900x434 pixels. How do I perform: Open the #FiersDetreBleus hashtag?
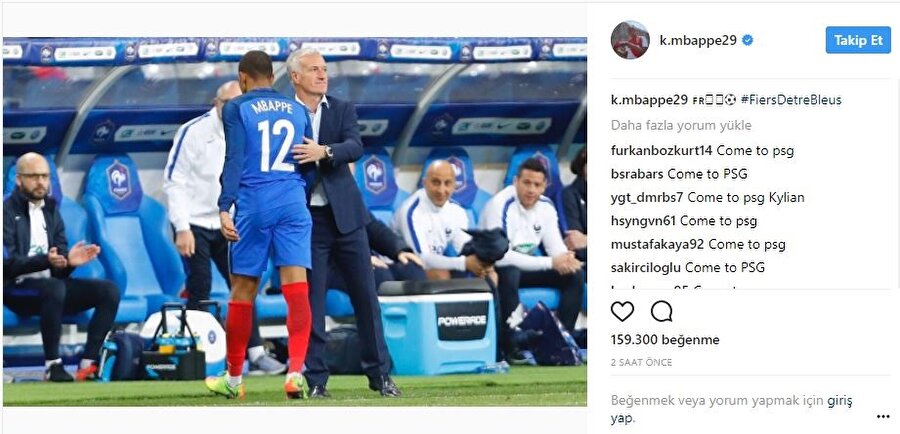click(791, 100)
